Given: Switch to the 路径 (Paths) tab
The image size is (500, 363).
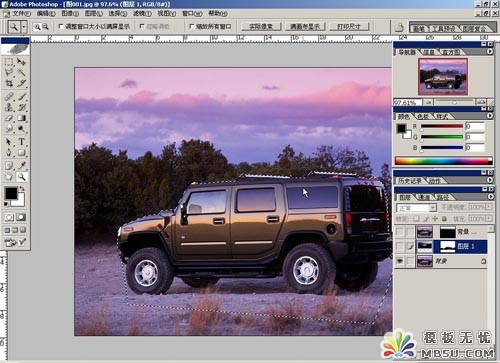Looking at the screenshot, I should point(442,197).
